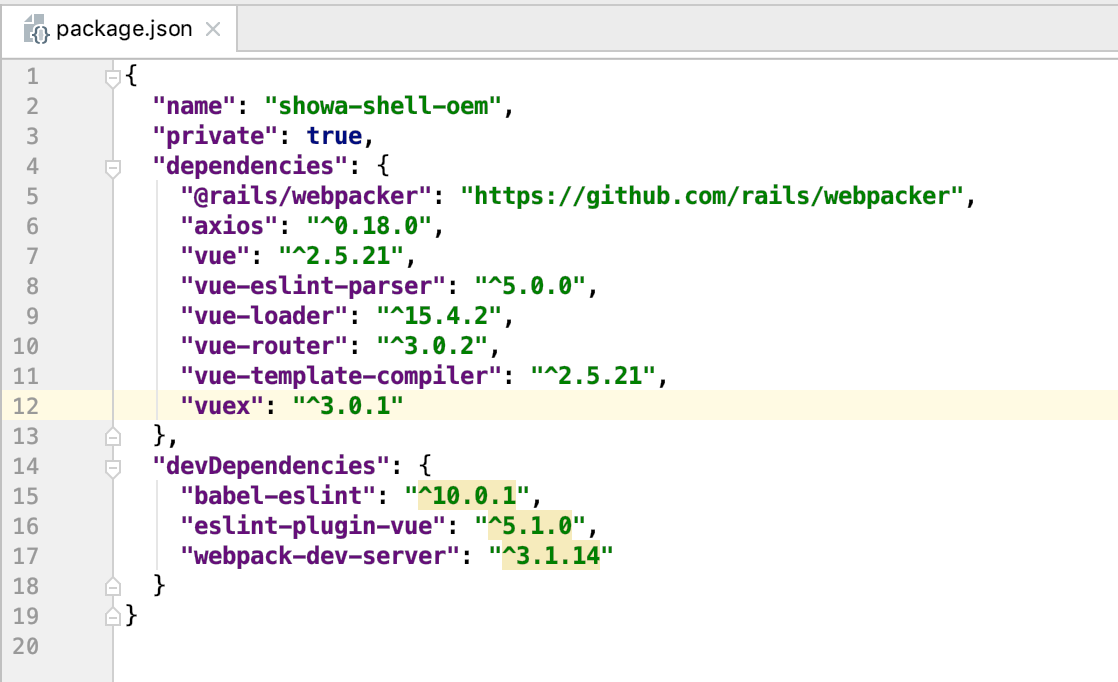Click line number 5 in gutter

32,197
